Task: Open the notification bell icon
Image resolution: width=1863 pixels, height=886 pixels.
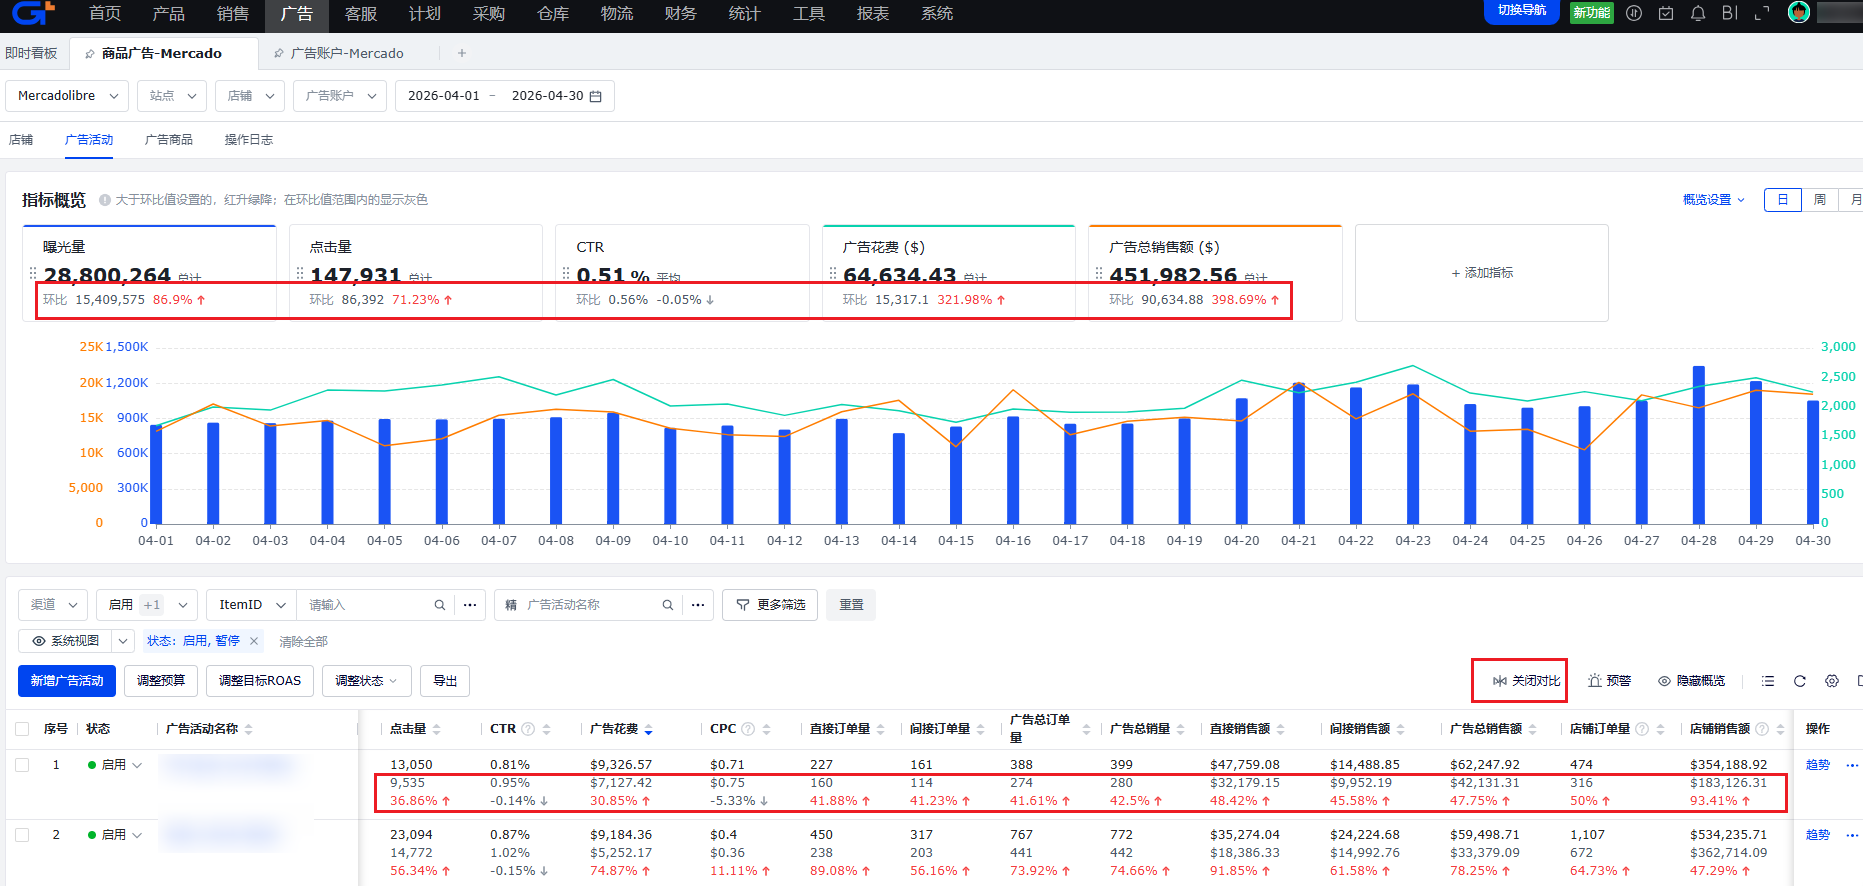Action: 1698,13
